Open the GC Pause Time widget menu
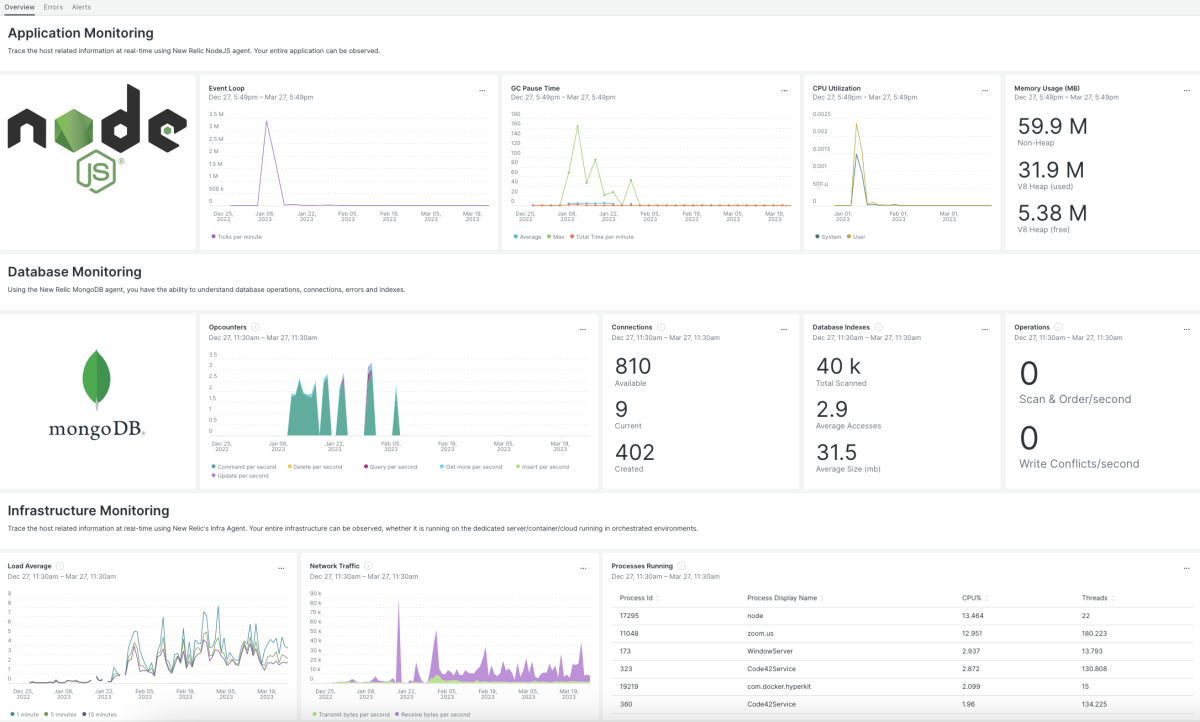This screenshot has width=1200, height=722. (x=783, y=89)
